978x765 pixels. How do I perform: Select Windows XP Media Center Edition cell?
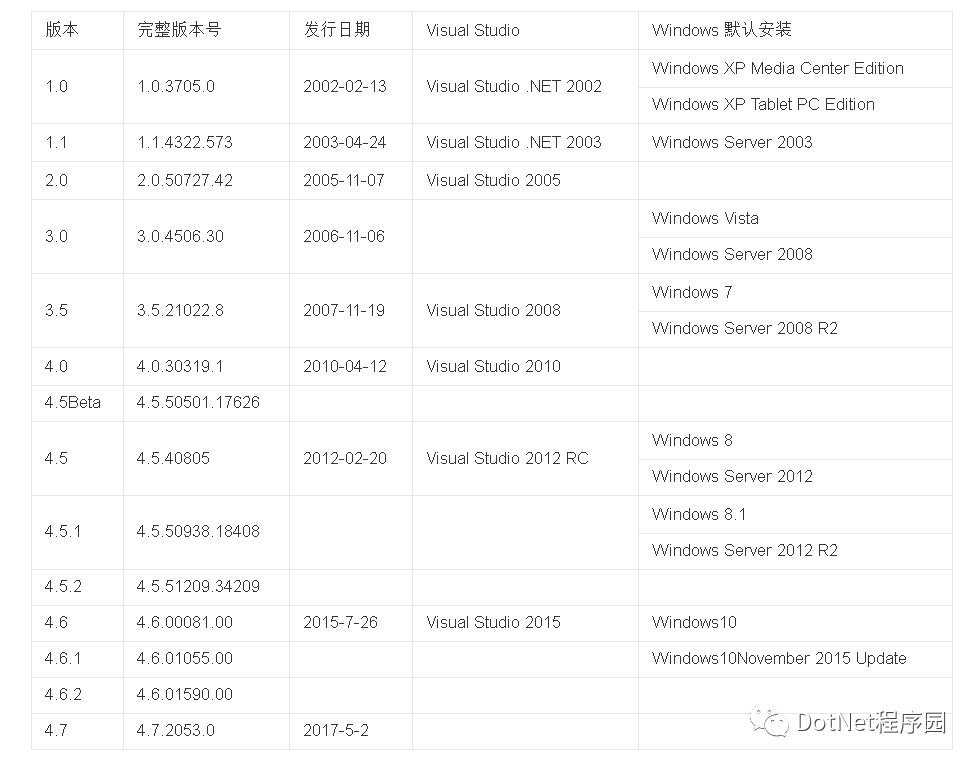(x=795, y=69)
